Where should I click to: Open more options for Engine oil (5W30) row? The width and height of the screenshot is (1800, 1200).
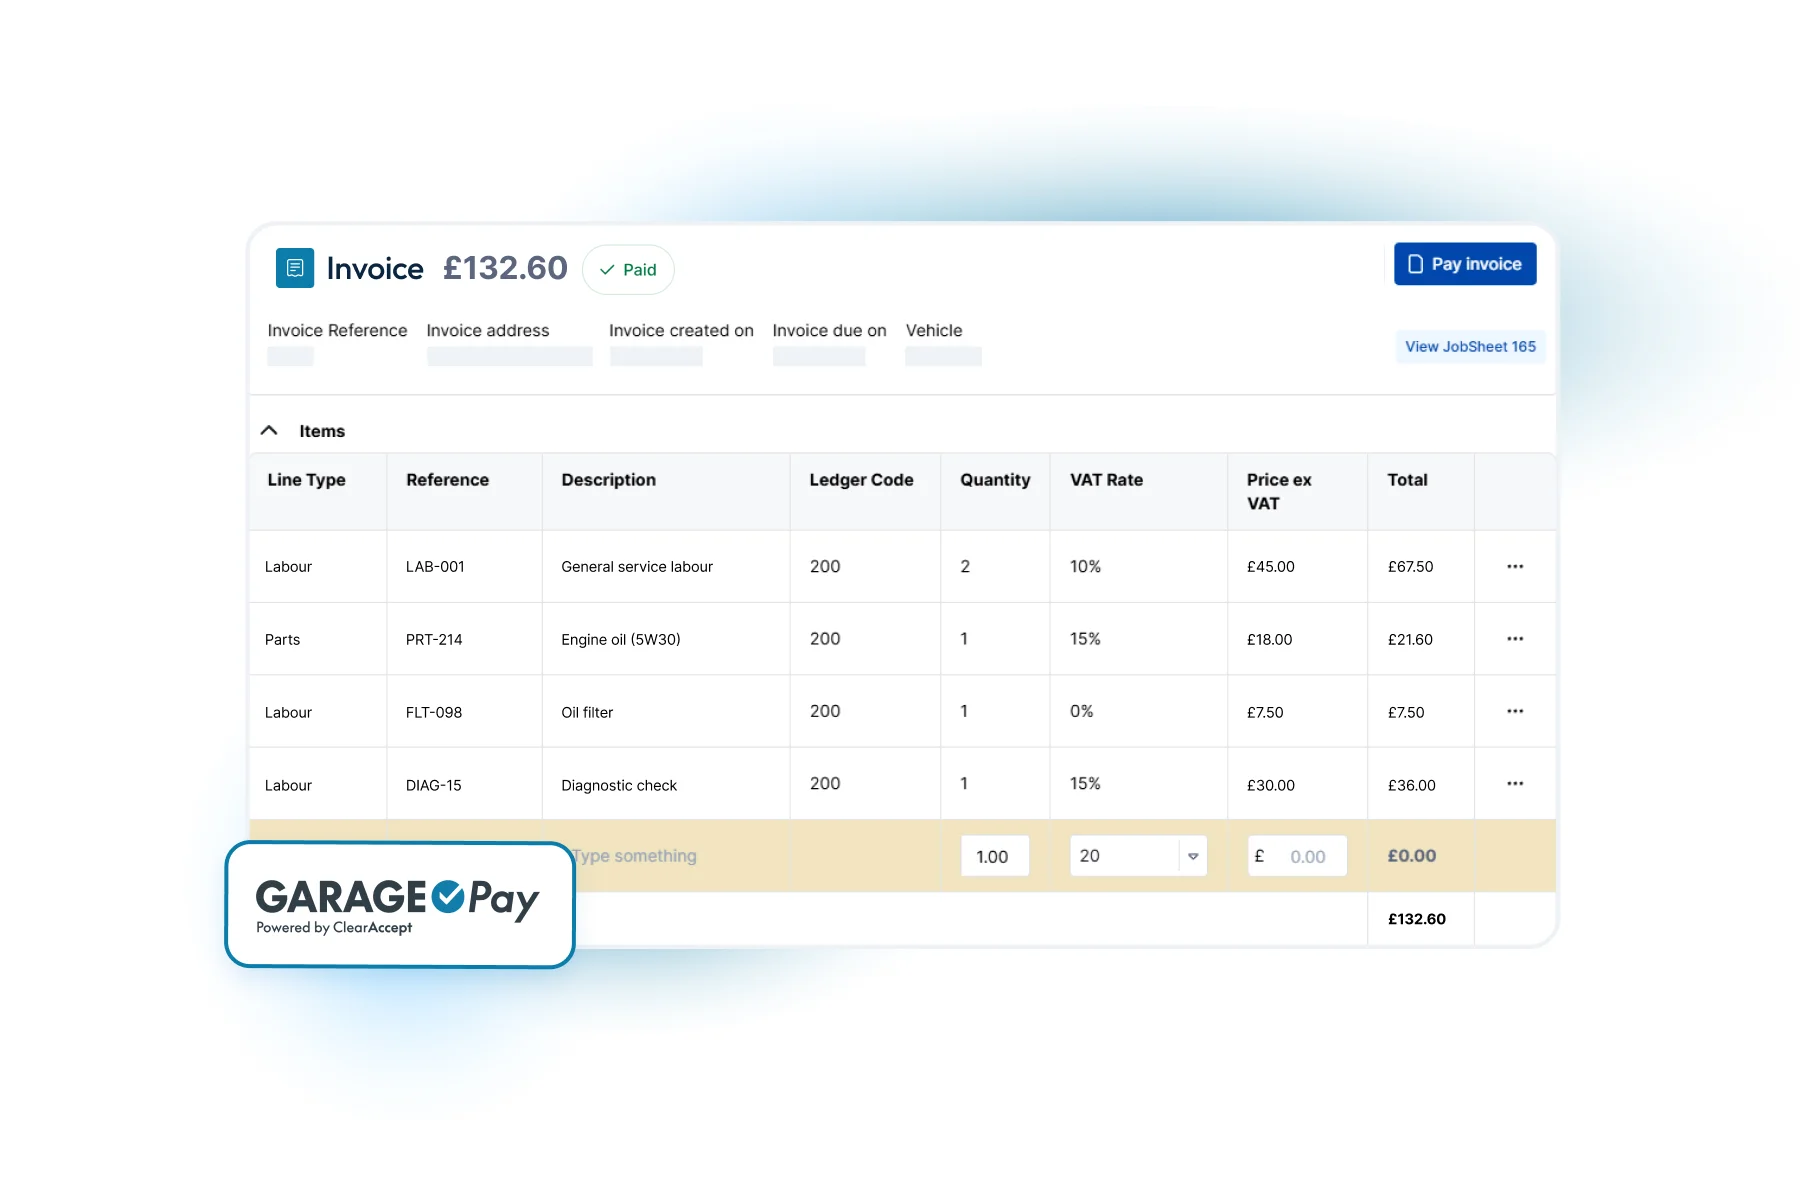click(1515, 638)
